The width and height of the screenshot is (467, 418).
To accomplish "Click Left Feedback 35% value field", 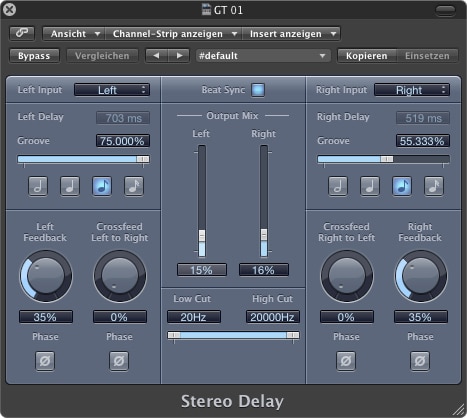I will (x=46, y=317).
